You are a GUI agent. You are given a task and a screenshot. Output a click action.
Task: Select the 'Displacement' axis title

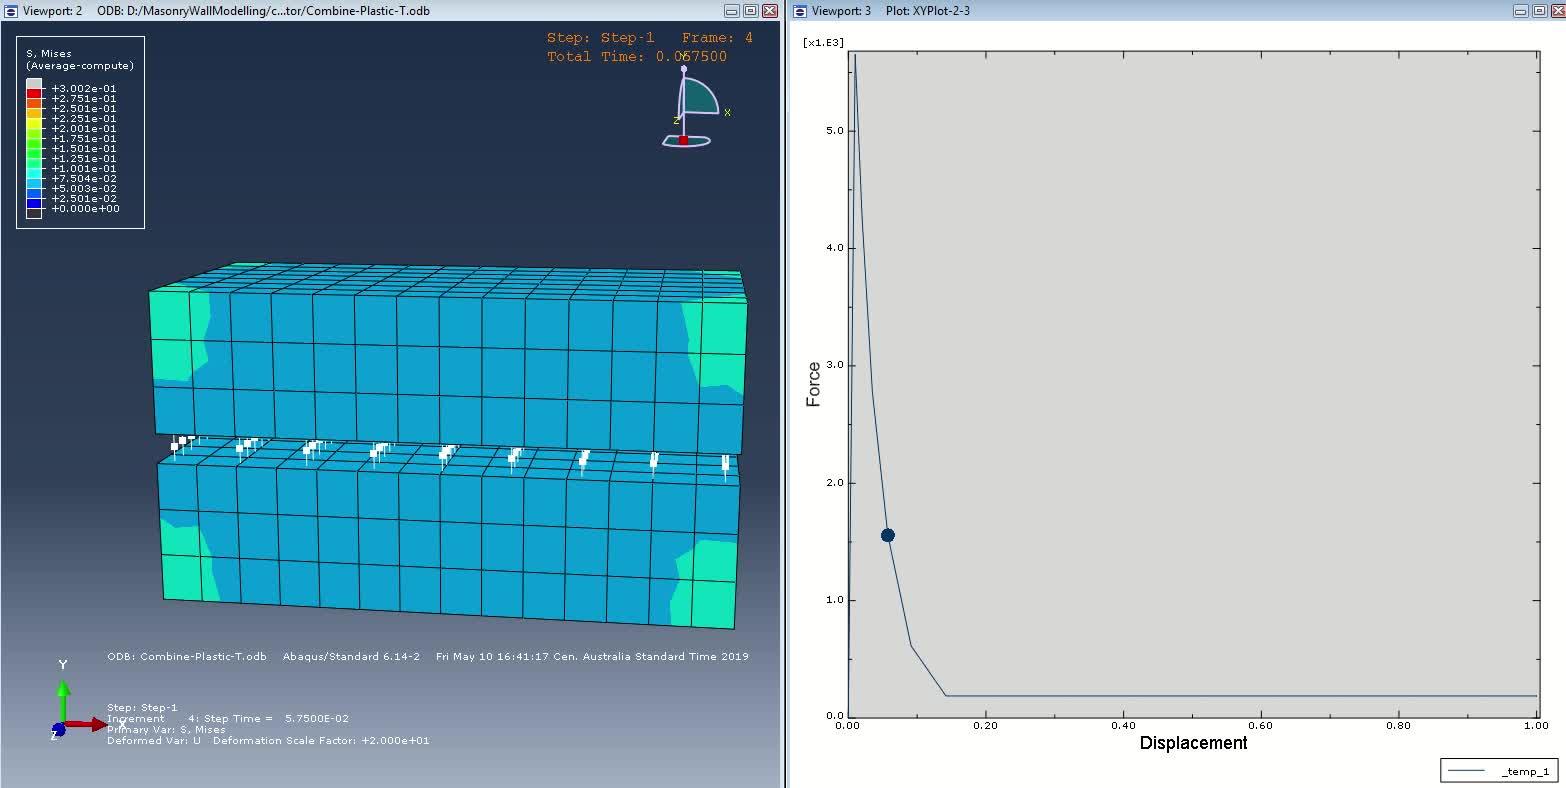1193,743
